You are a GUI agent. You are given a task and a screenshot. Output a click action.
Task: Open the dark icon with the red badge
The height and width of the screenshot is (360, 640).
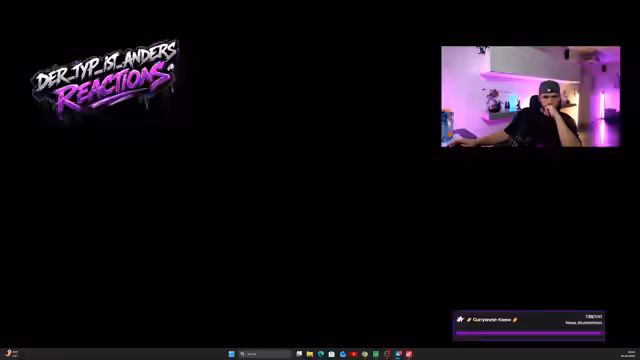coord(387,354)
